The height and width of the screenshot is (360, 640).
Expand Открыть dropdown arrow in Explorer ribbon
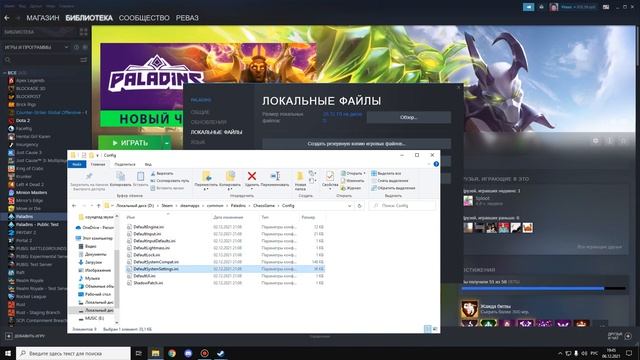click(364, 173)
